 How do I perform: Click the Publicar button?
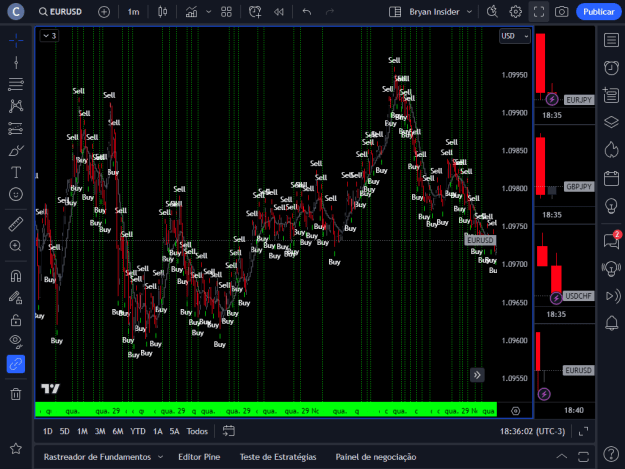(599, 12)
